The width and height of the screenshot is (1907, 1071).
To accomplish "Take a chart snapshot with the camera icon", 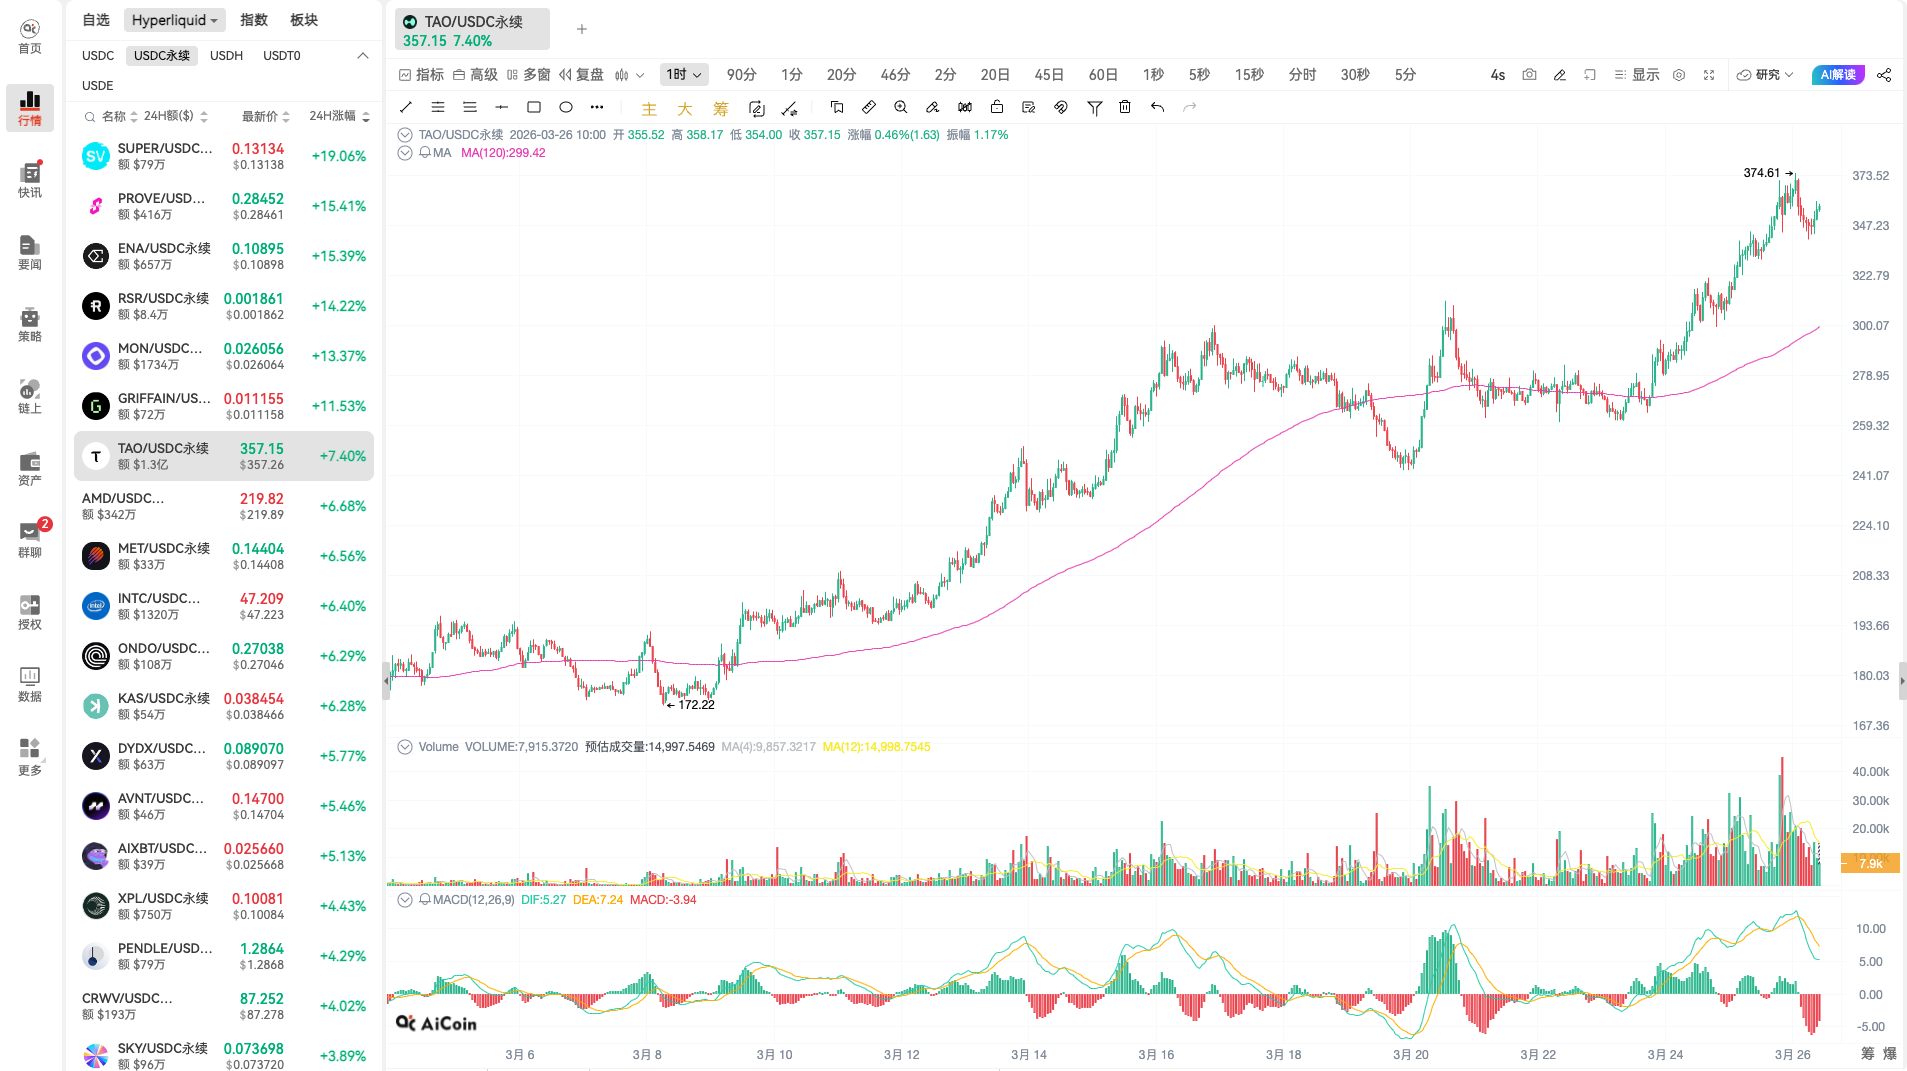I will 1529,74.
